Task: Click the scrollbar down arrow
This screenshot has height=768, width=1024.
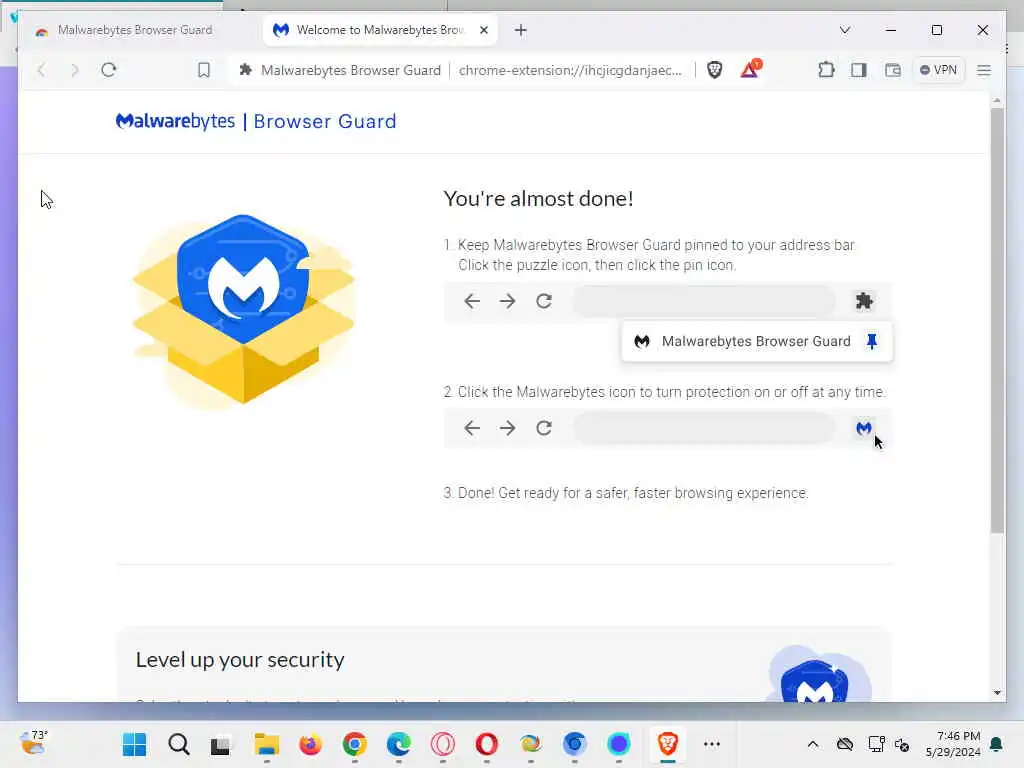Action: [x=997, y=693]
